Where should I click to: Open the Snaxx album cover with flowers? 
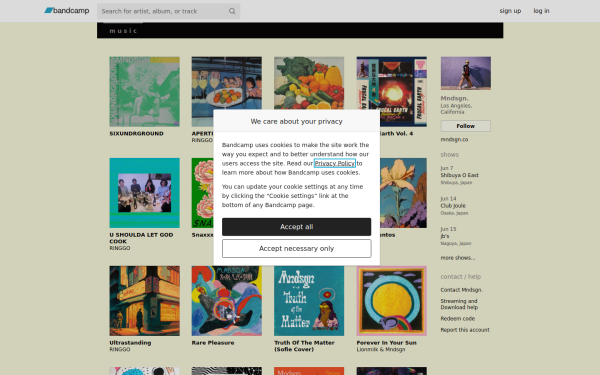tap(202, 193)
